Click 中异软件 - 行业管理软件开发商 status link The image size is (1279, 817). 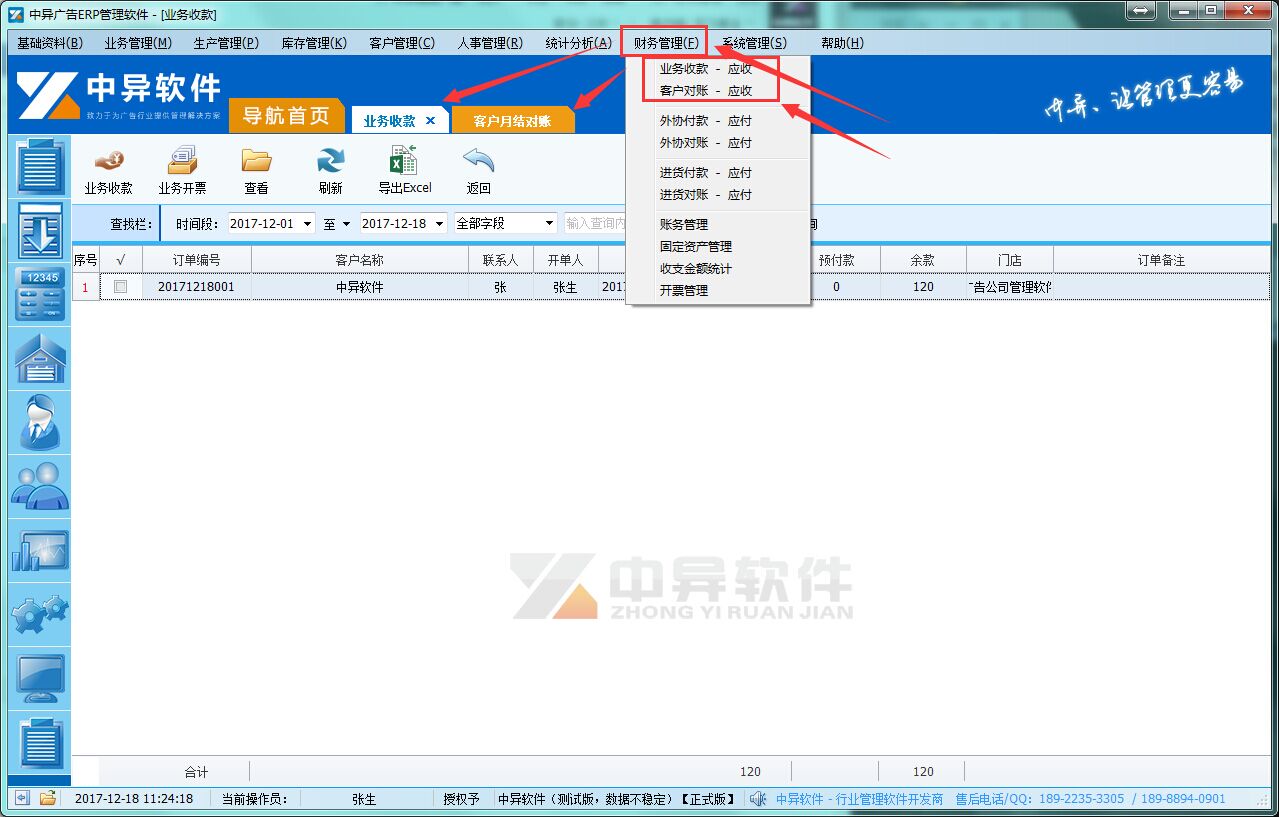point(859,799)
